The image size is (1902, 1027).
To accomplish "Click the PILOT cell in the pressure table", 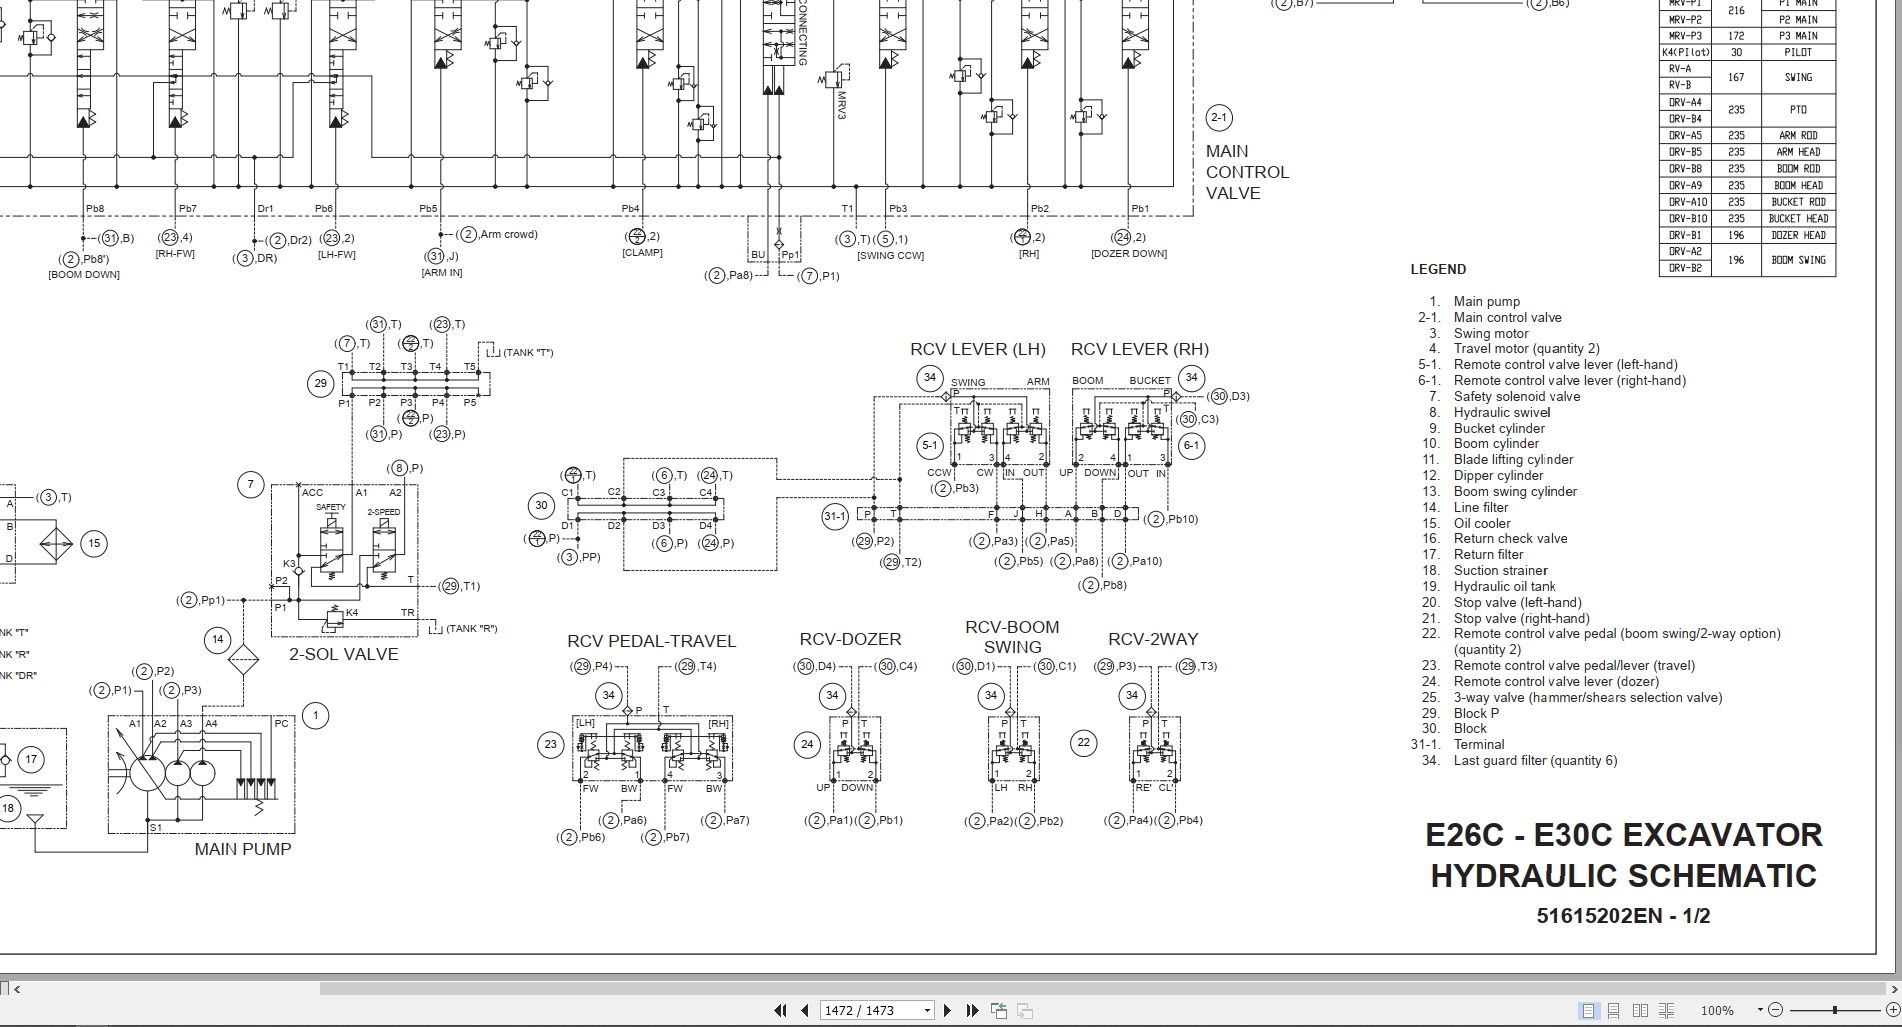I will (x=1798, y=52).
